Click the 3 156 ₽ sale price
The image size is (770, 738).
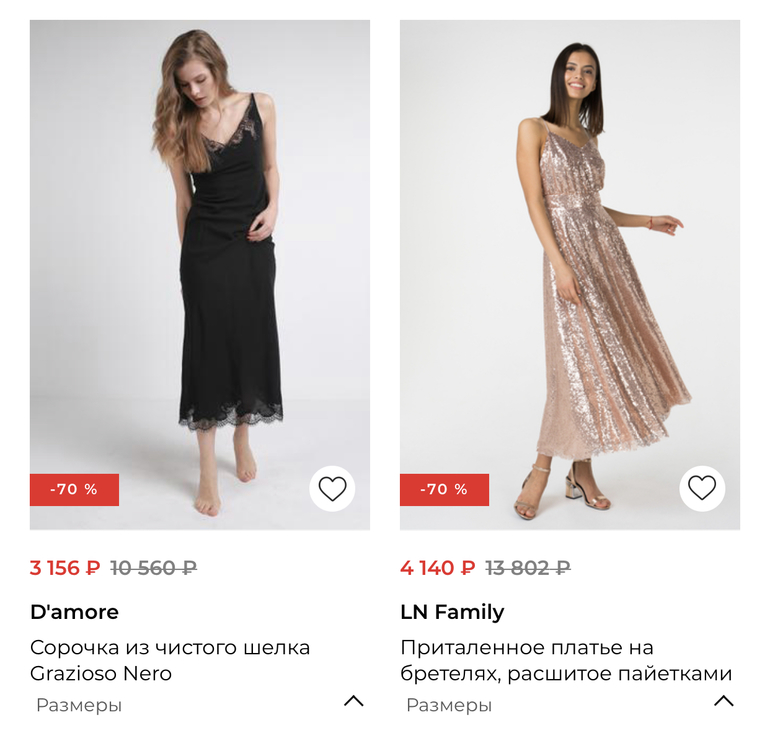pyautogui.click(x=65, y=568)
